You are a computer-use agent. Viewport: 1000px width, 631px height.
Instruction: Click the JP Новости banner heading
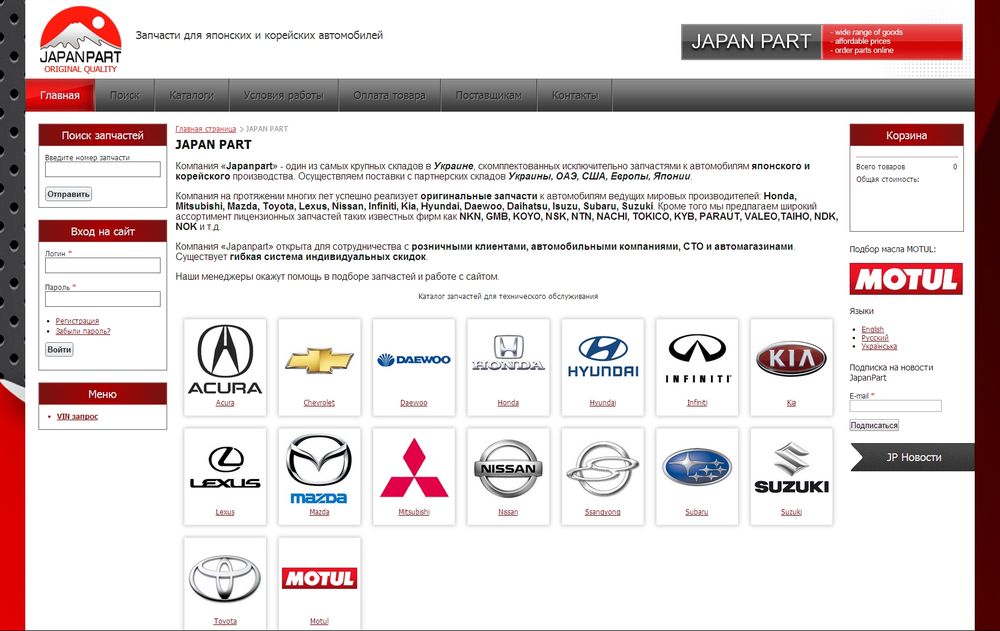click(x=913, y=457)
